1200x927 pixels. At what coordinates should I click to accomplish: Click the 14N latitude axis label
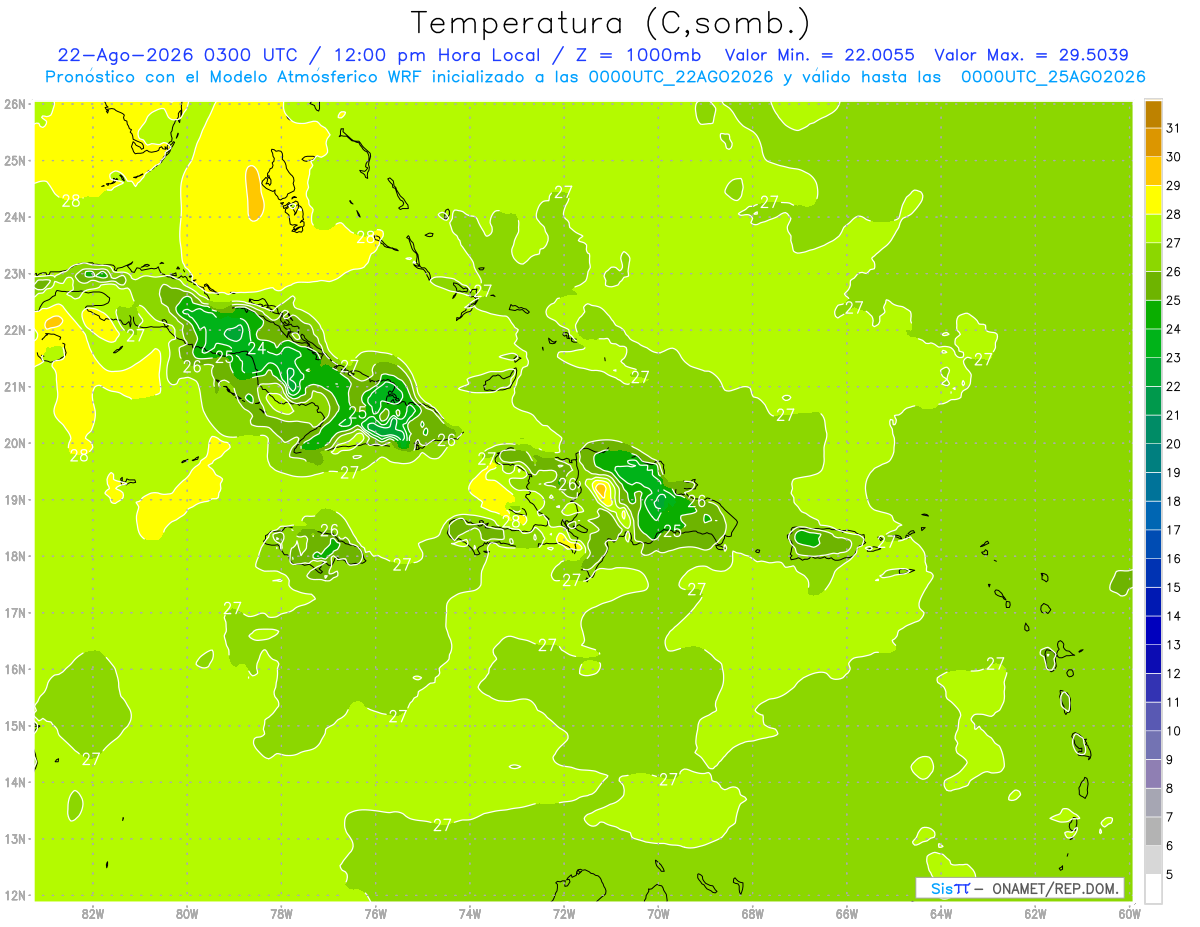point(14,782)
